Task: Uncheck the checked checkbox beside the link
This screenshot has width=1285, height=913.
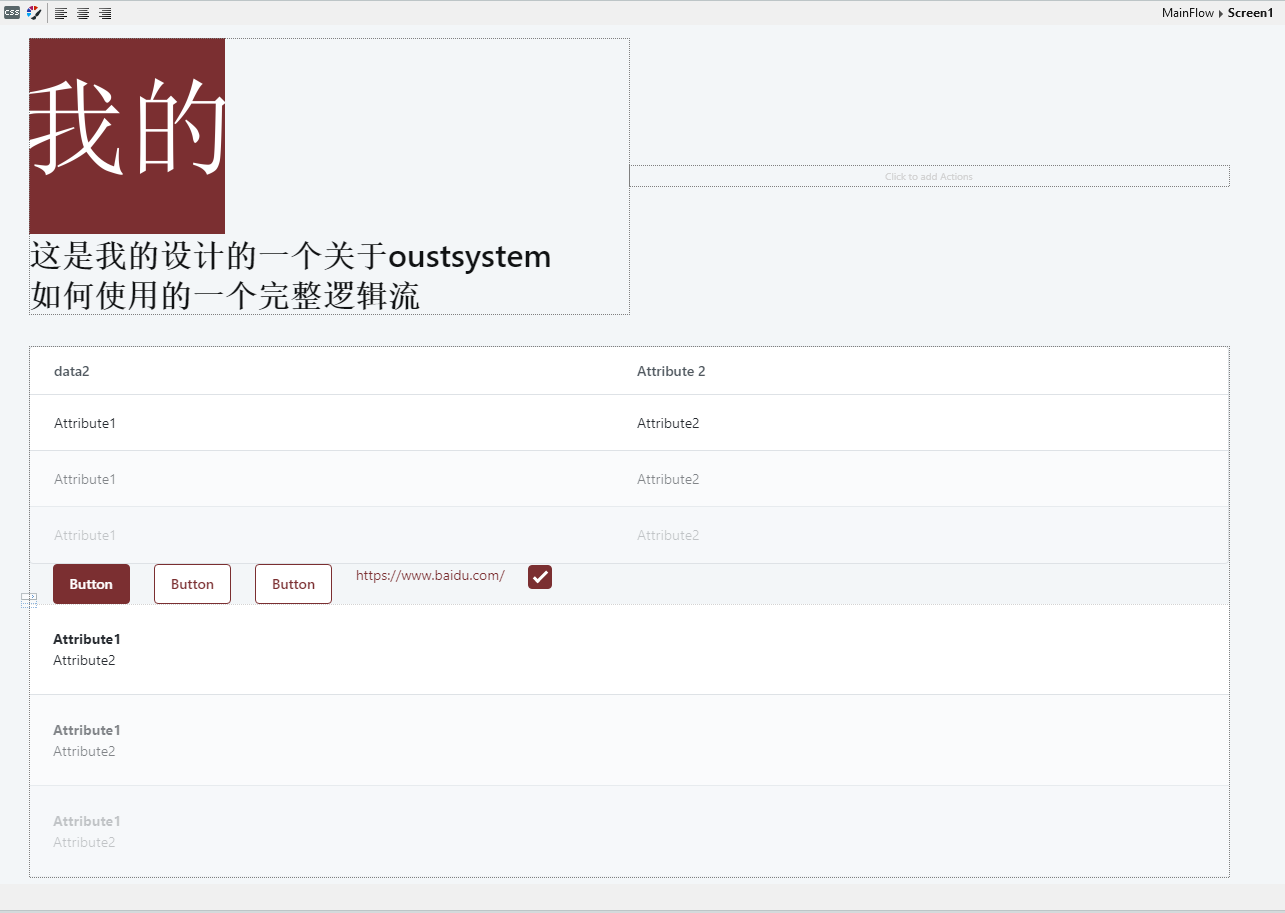Action: 540,577
